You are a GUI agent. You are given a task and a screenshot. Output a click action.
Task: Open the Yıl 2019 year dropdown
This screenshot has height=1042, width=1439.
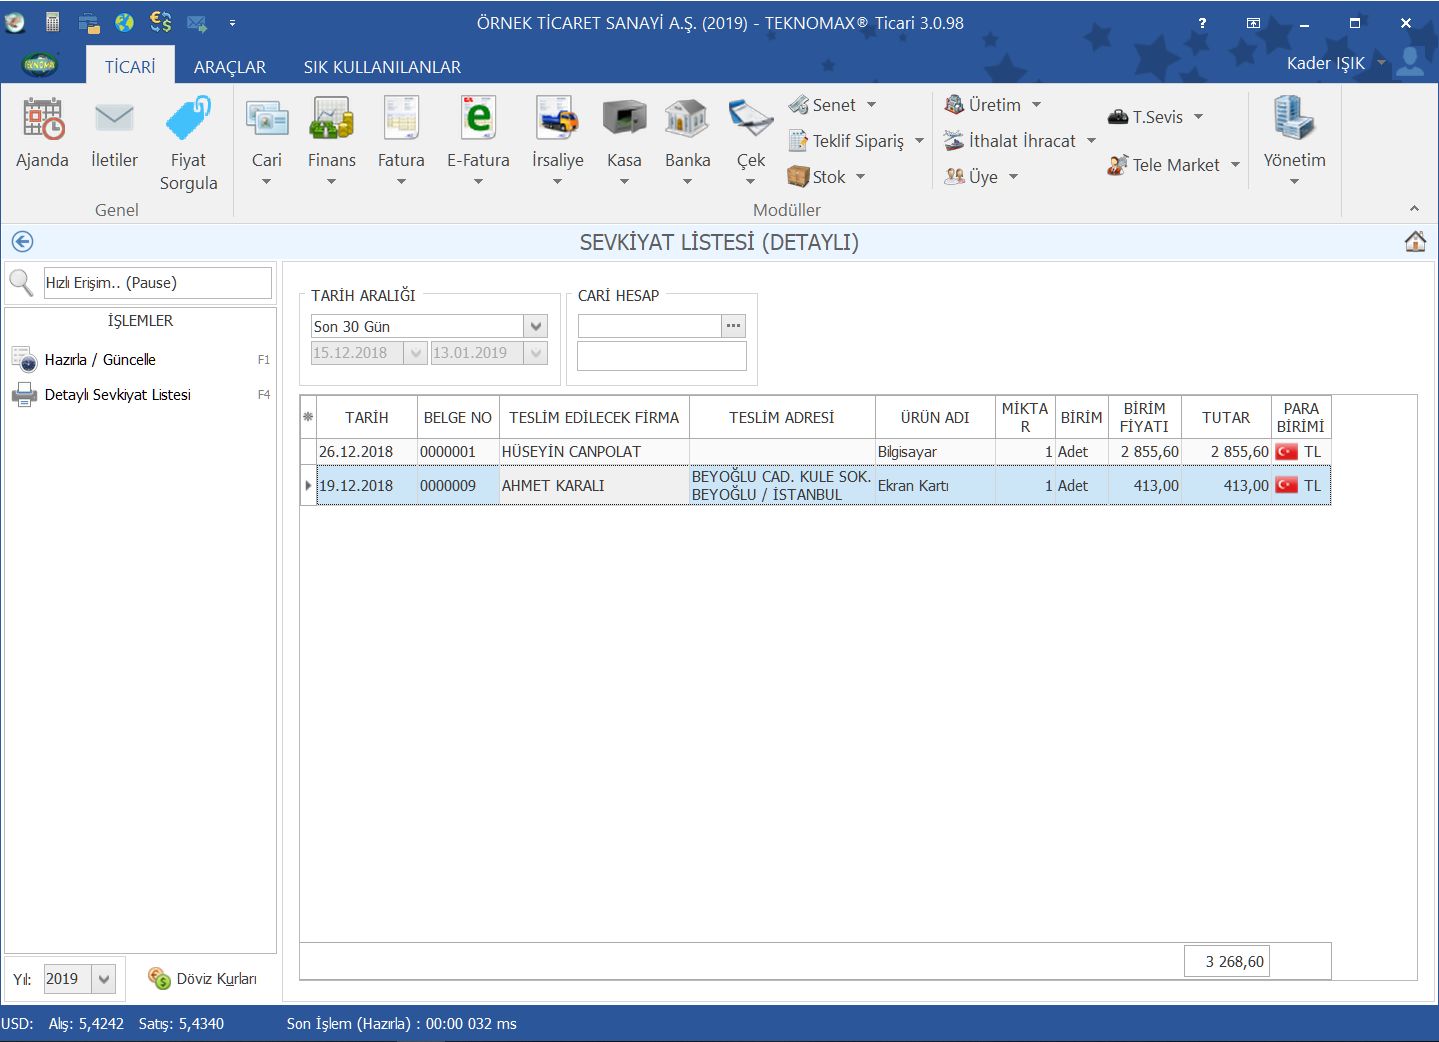click(104, 979)
